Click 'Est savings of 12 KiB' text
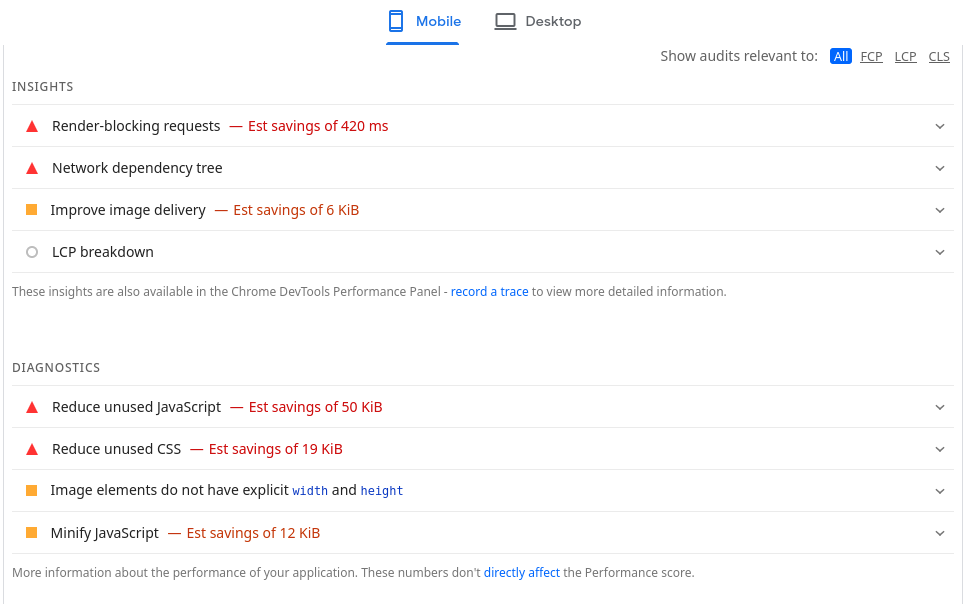Viewport: 975px width, 604px height. pyautogui.click(x=253, y=533)
